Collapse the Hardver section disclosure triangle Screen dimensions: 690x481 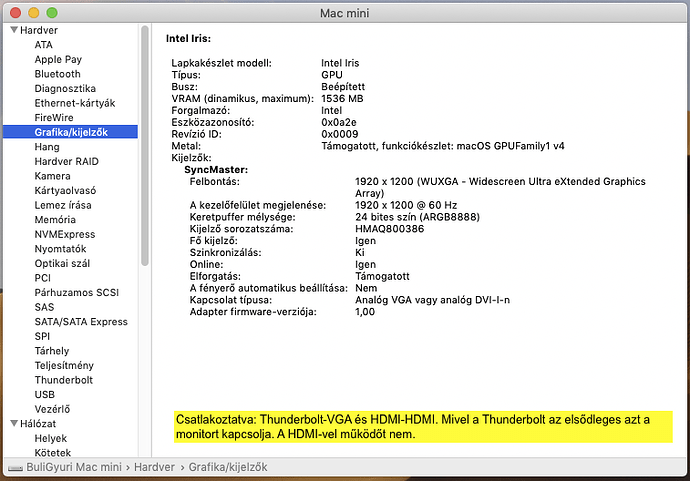[13, 30]
